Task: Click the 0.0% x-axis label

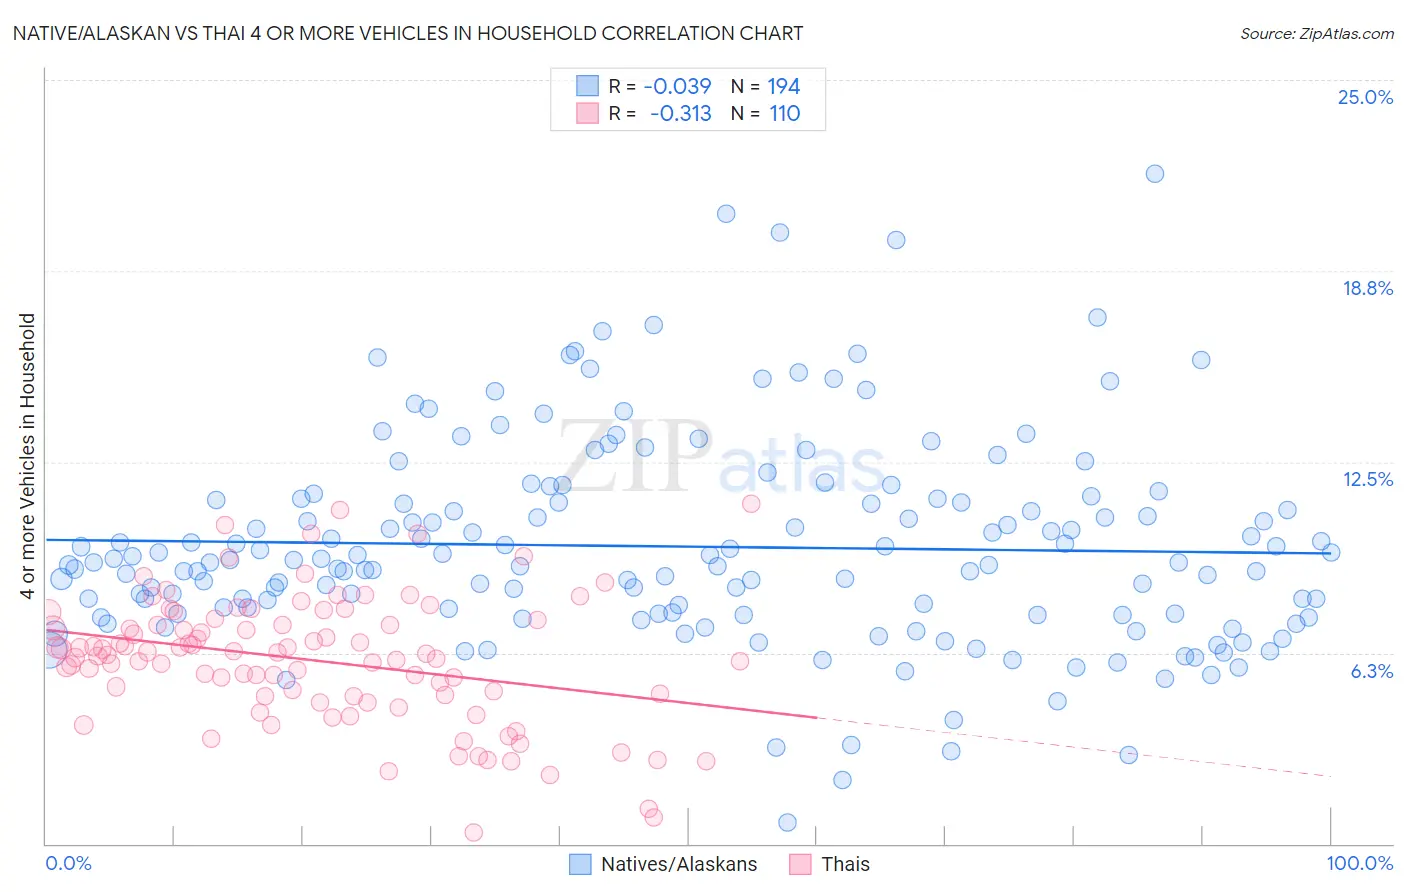Action: point(69,863)
